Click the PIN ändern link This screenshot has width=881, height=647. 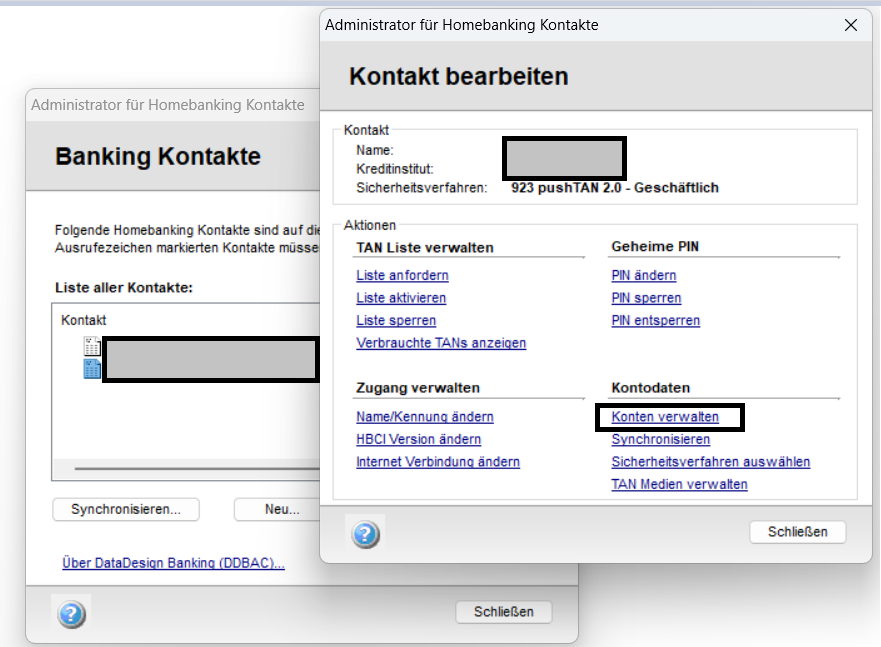tap(644, 275)
